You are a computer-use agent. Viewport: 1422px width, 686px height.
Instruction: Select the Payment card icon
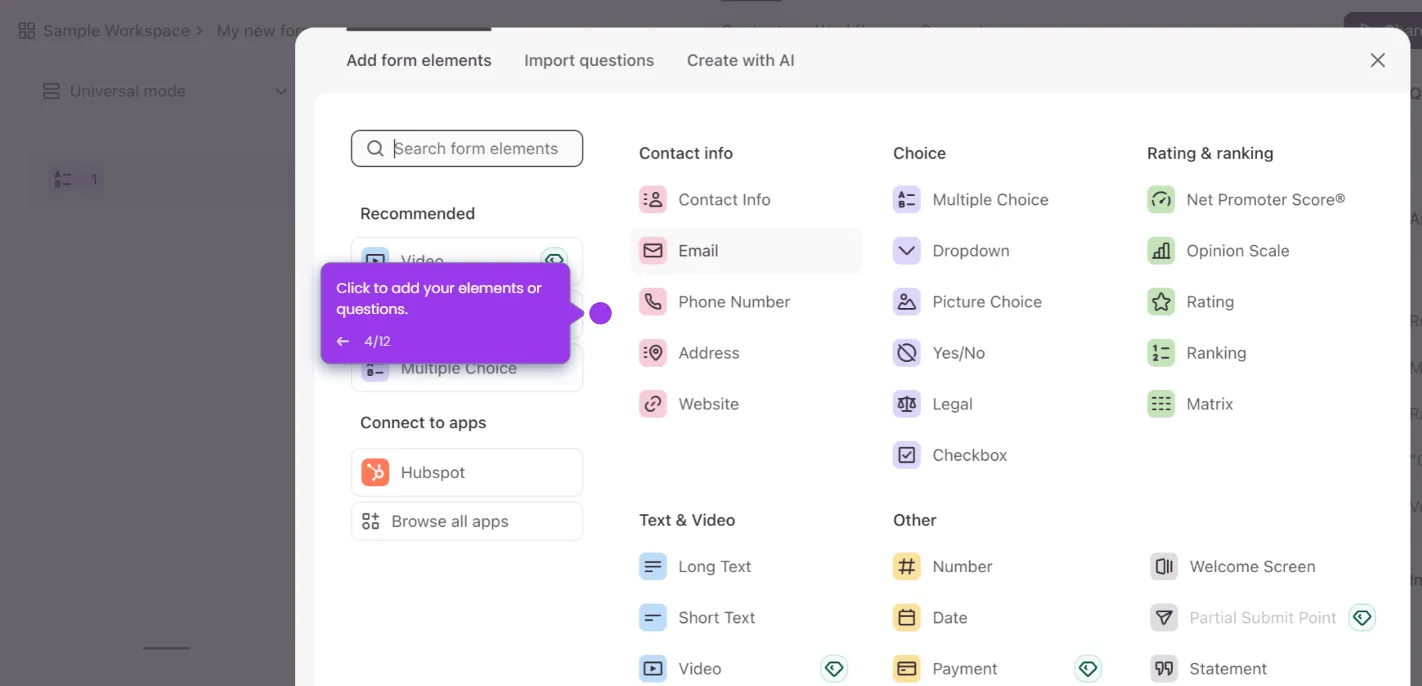pyautogui.click(x=907, y=668)
